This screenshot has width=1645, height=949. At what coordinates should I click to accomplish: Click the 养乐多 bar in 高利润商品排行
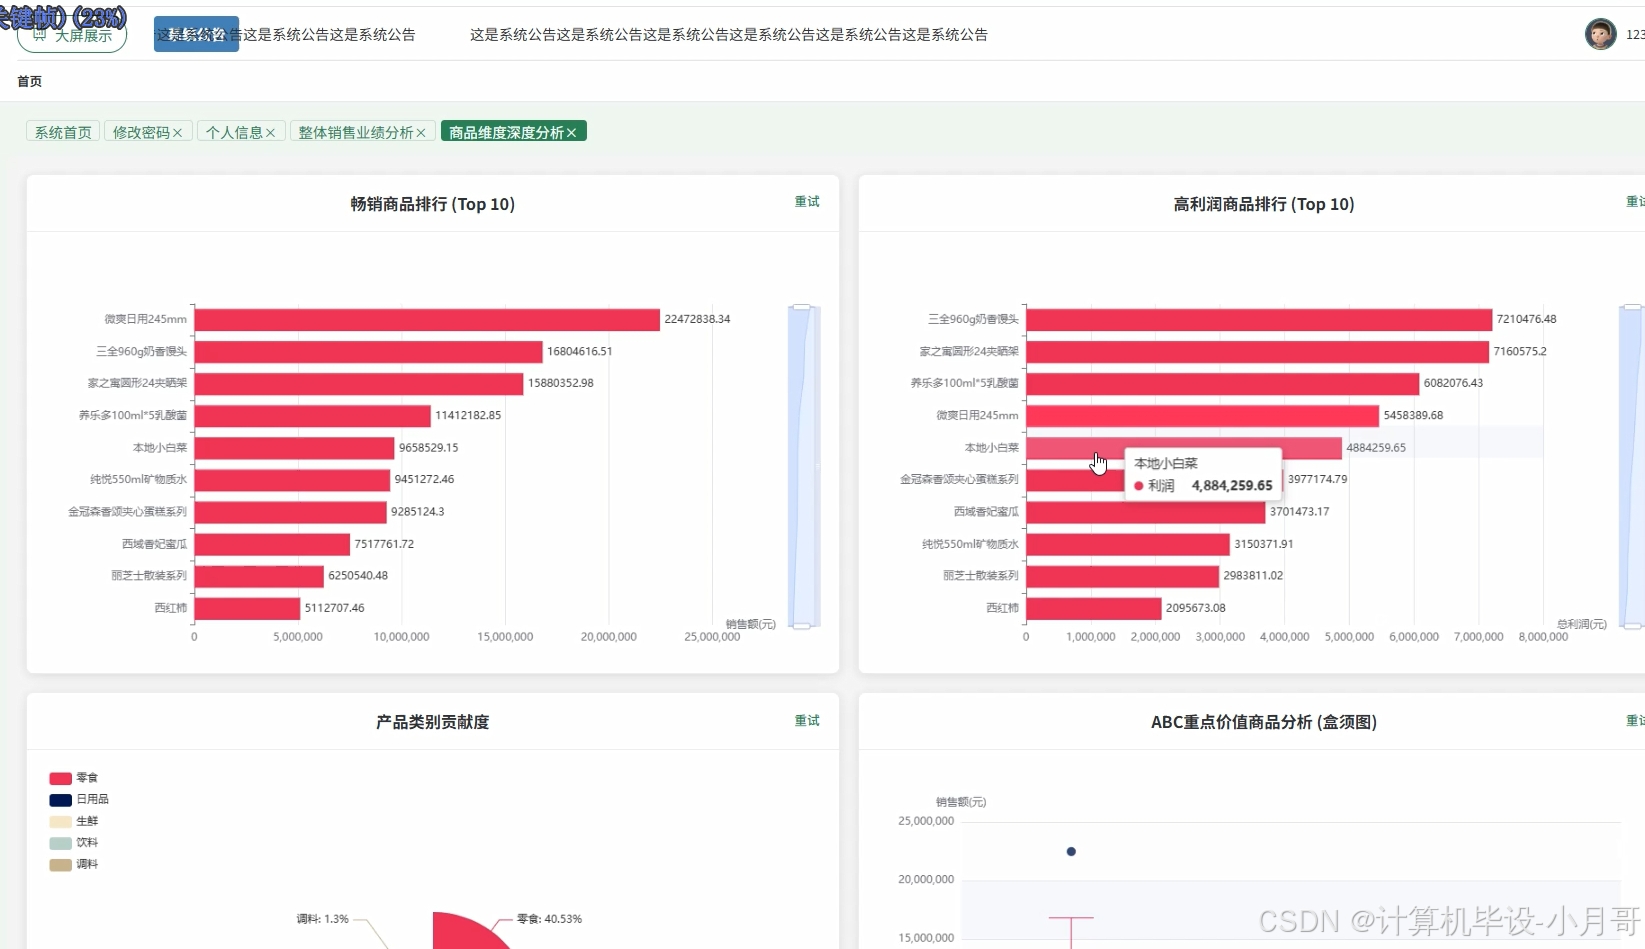[1223, 384]
